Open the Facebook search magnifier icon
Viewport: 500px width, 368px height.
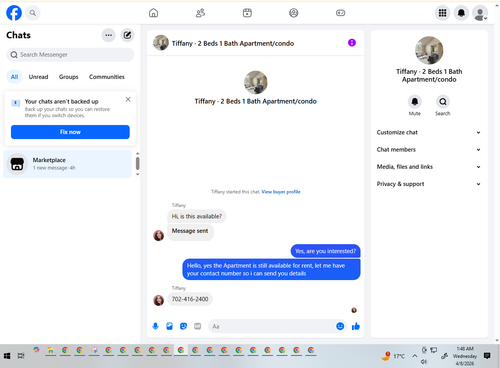pyautogui.click(x=33, y=13)
